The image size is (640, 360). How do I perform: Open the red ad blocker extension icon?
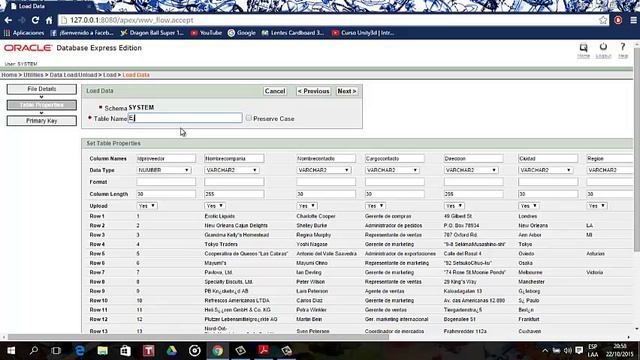click(x=618, y=20)
